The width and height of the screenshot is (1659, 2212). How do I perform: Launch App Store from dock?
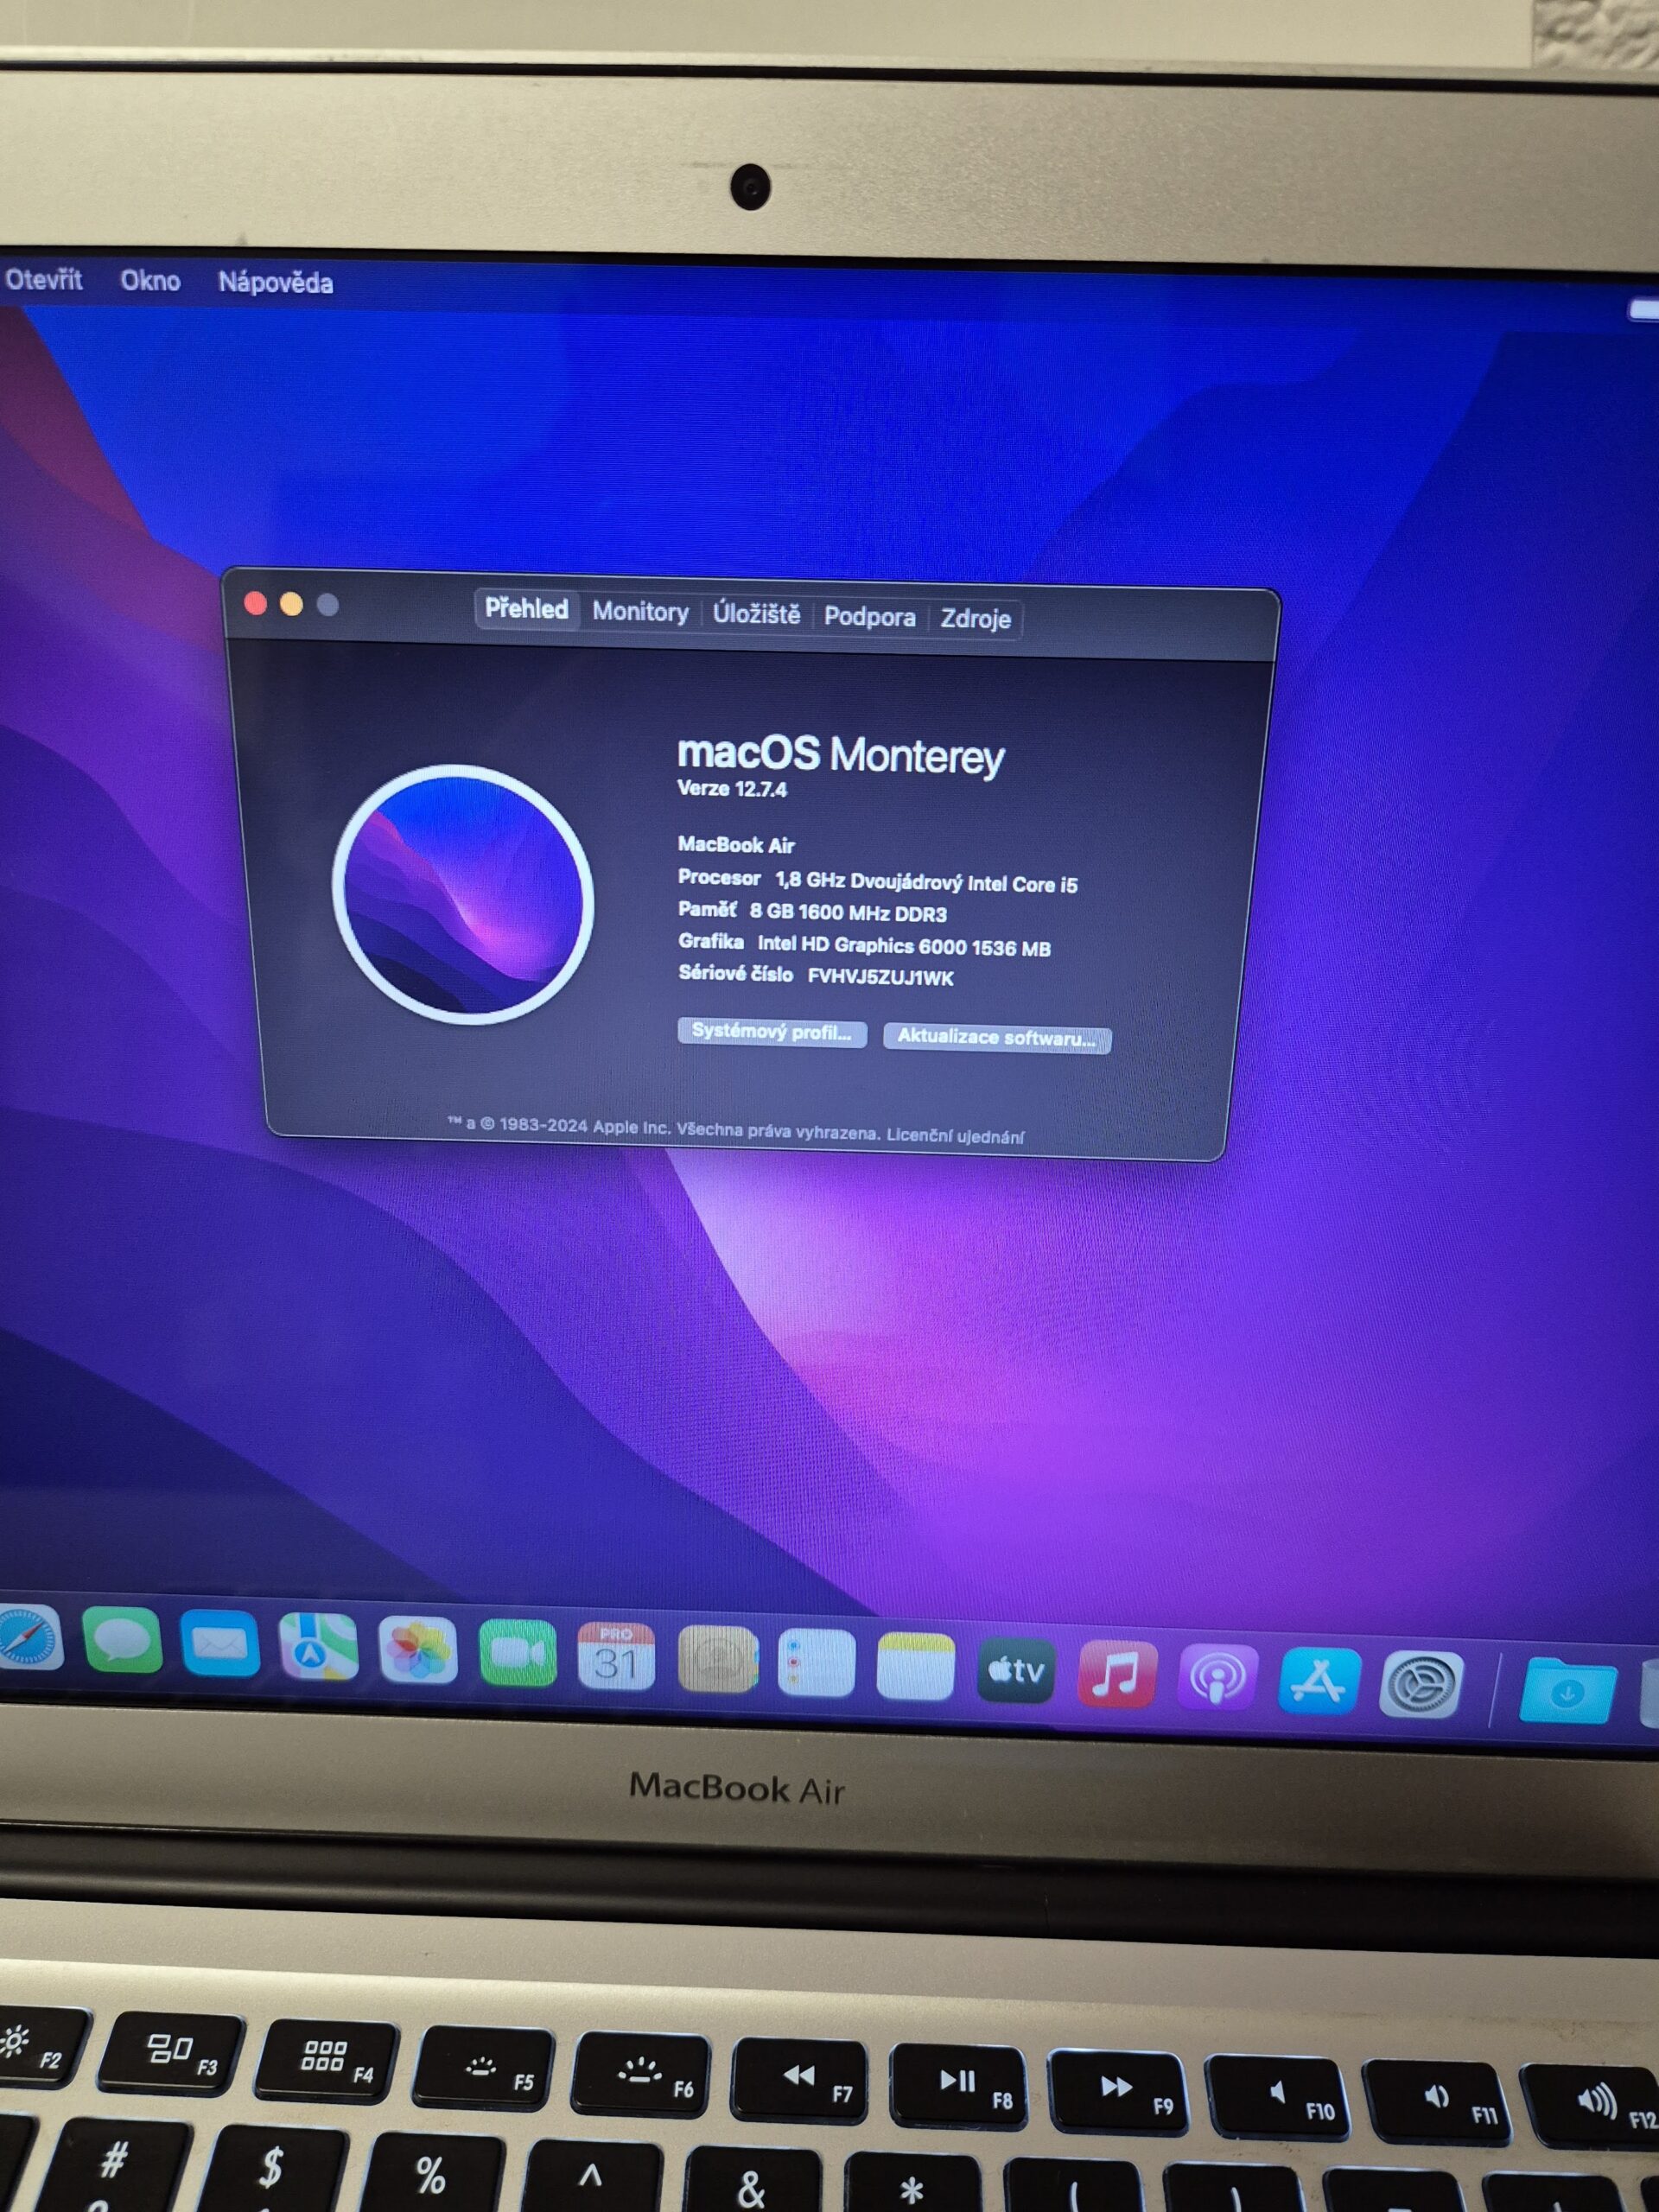pyautogui.click(x=1319, y=1680)
